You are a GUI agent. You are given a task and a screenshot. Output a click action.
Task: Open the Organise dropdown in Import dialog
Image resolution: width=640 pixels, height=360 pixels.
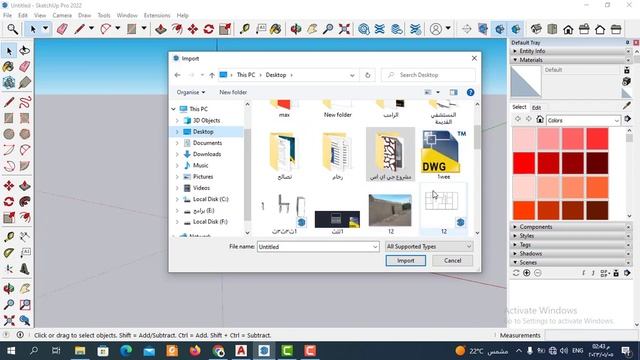coord(191,92)
